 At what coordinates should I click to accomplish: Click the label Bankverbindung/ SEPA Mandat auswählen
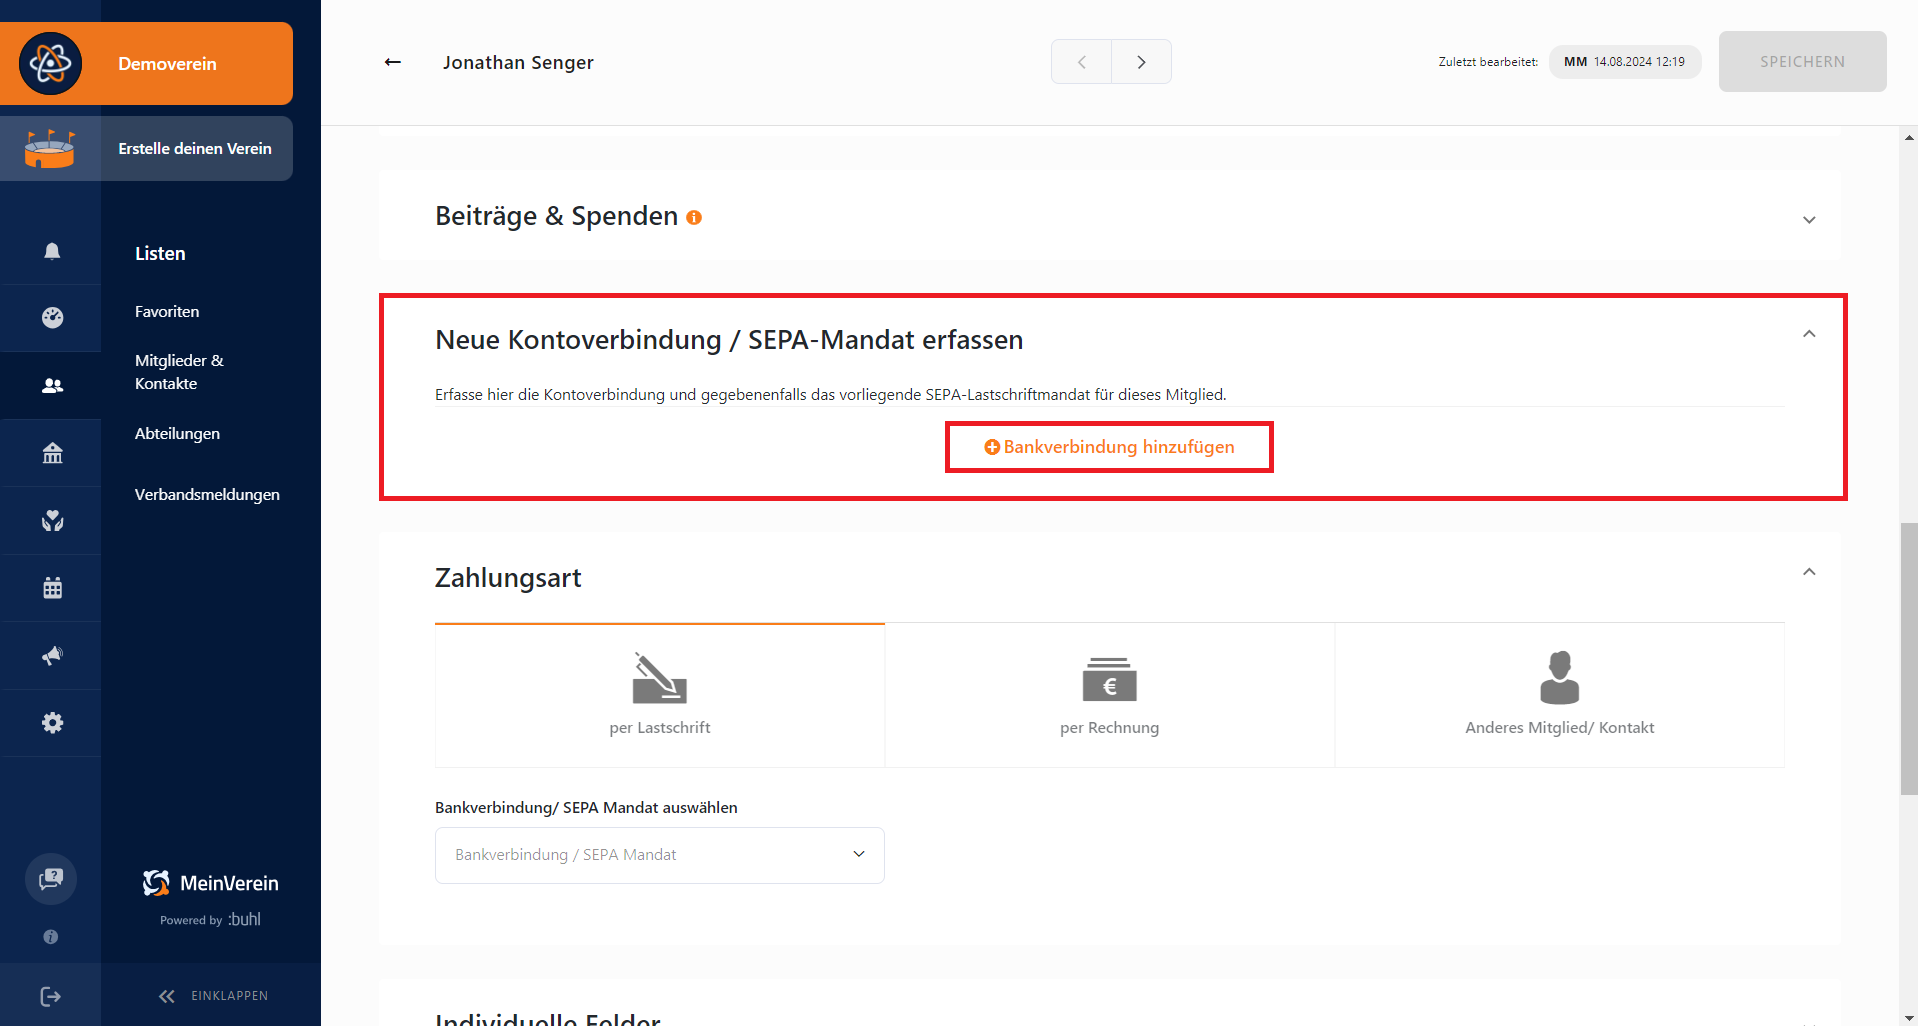[586, 808]
